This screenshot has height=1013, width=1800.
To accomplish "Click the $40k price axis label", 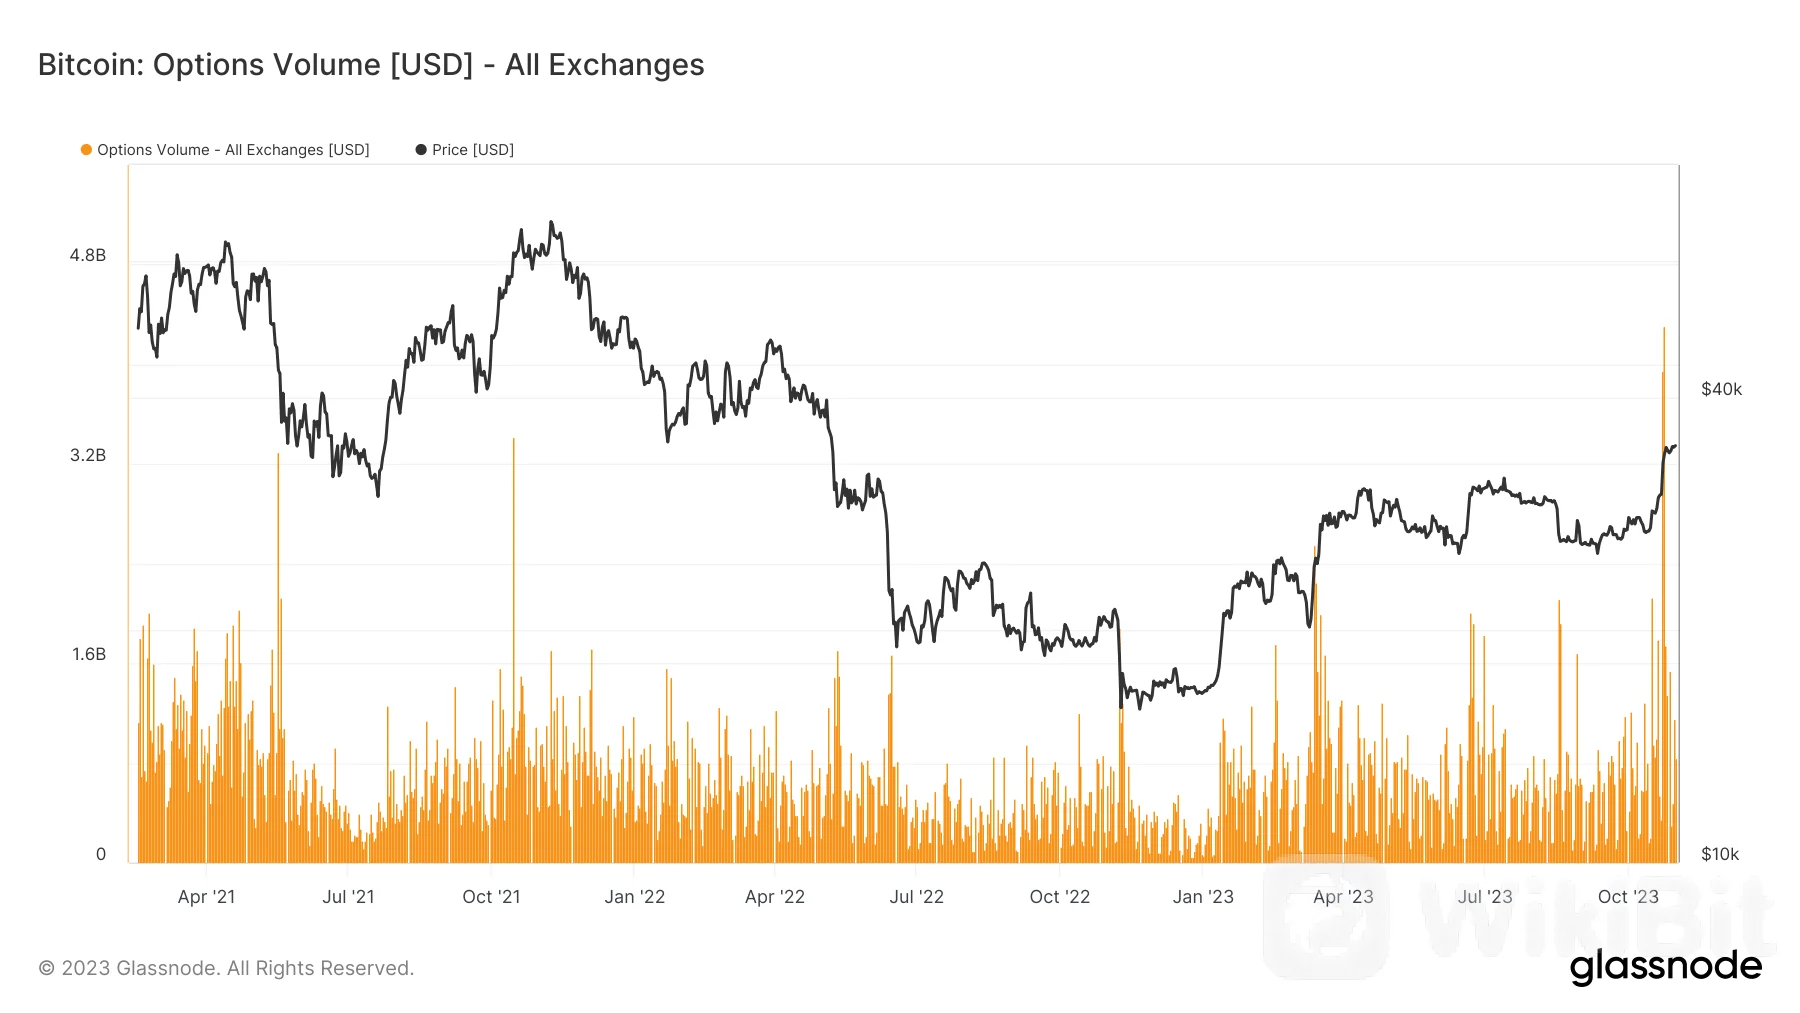I will tap(1721, 390).
